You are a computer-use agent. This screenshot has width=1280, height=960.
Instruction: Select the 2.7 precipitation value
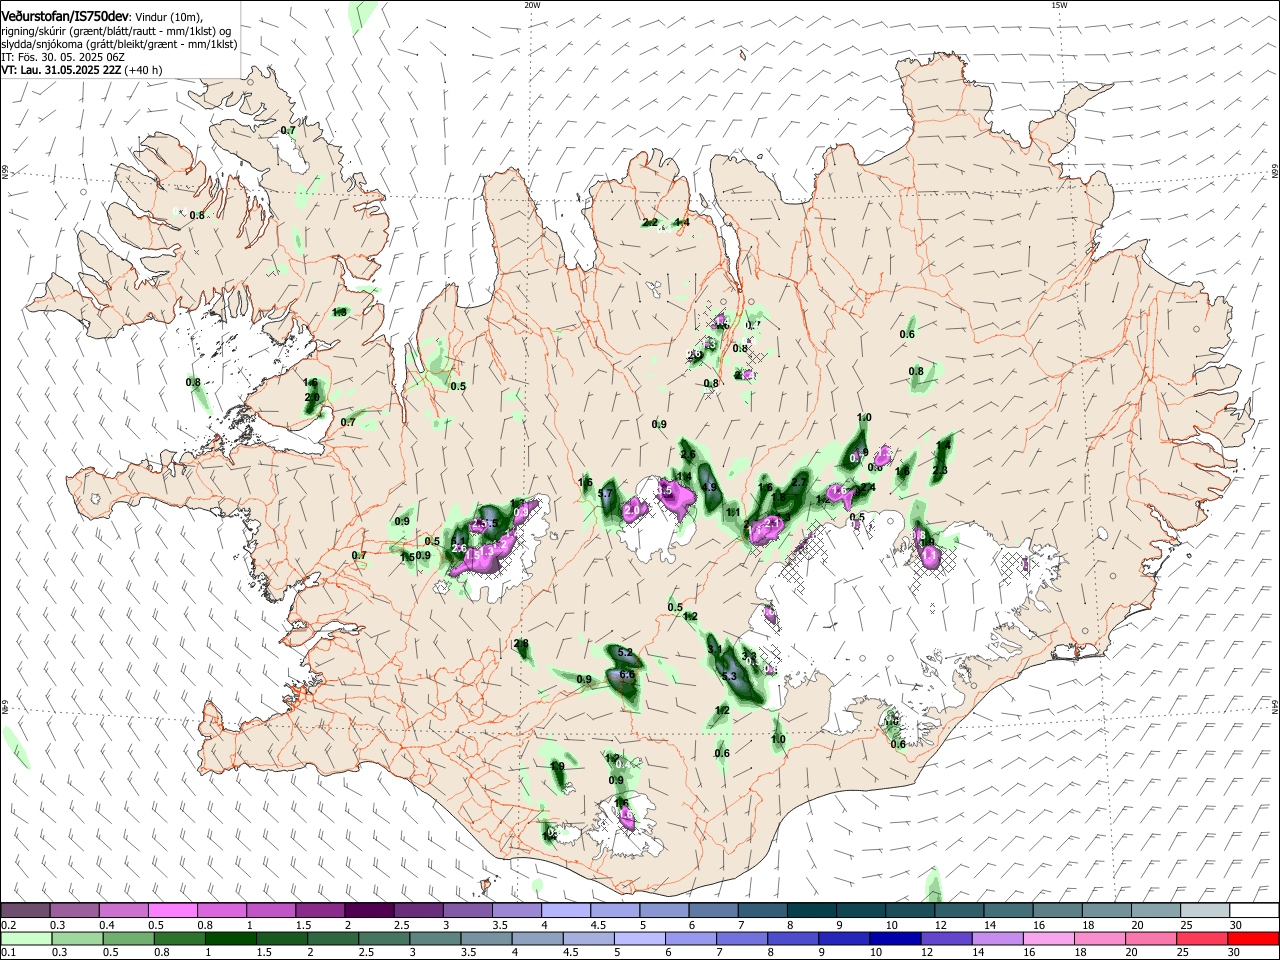799,483
